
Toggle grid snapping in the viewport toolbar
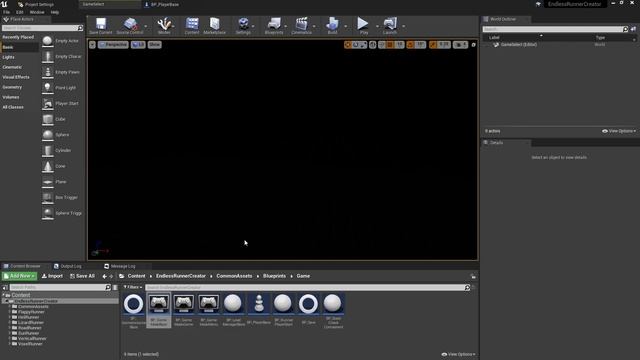(390, 44)
